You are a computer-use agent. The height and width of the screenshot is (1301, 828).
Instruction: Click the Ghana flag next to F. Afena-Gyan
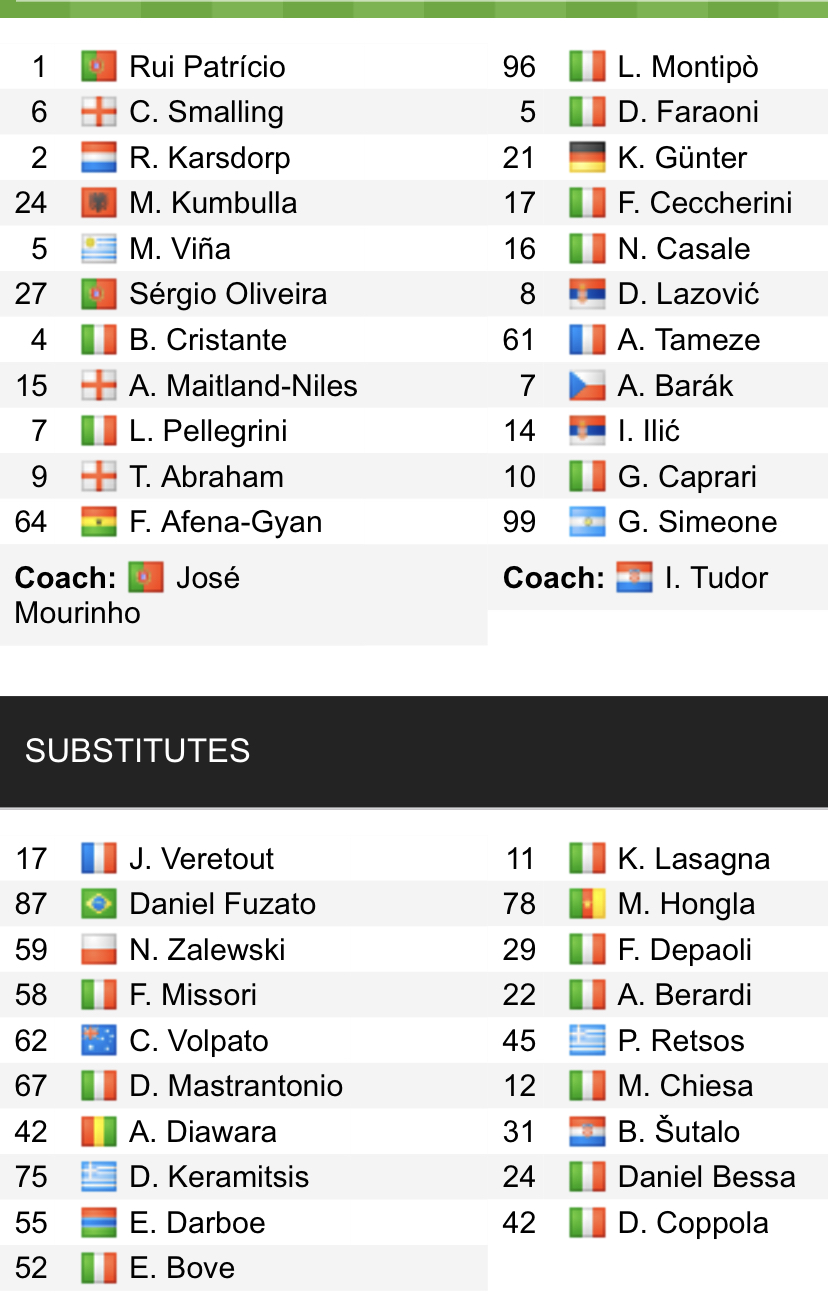click(99, 522)
